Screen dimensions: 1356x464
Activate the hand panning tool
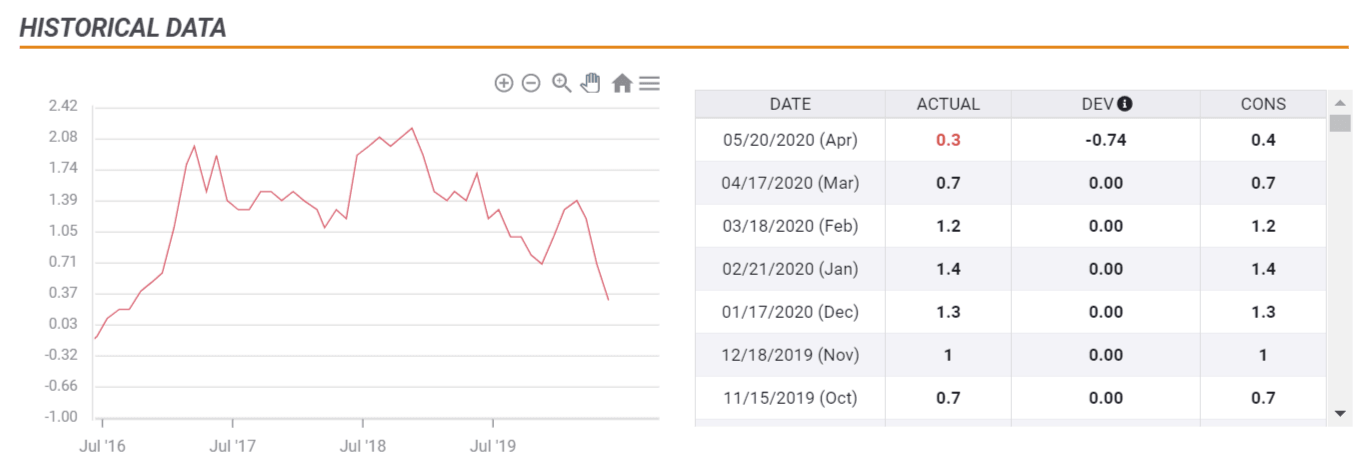tap(591, 83)
